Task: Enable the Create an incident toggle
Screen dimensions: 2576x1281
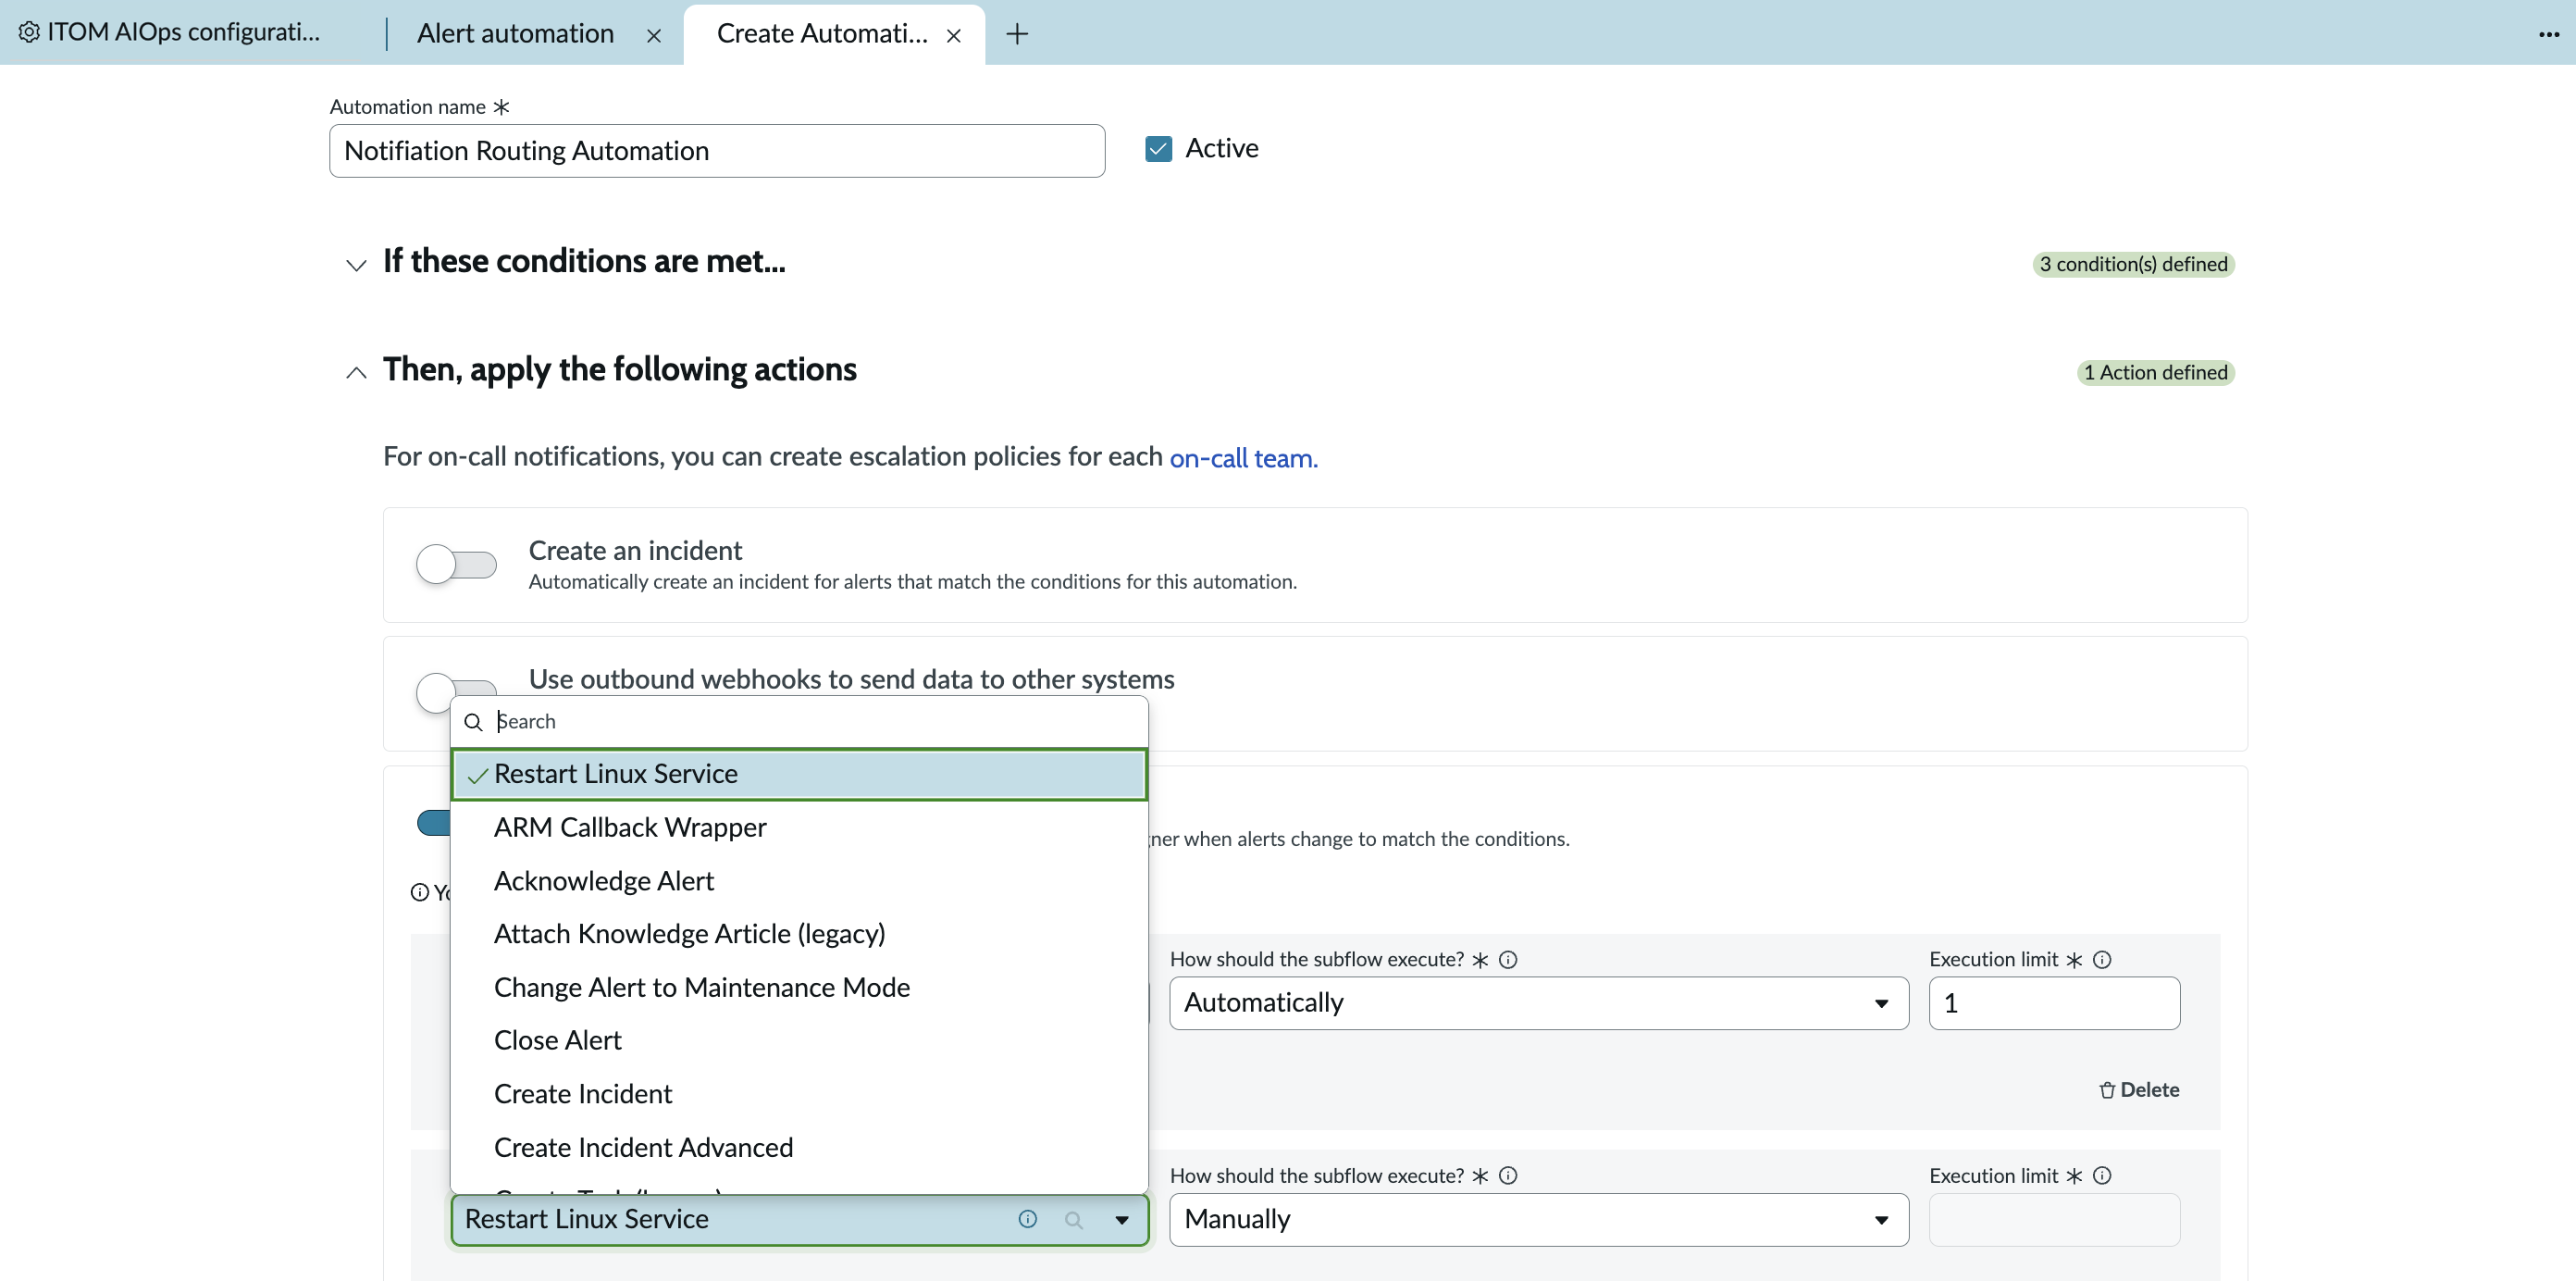Action: click(x=456, y=564)
